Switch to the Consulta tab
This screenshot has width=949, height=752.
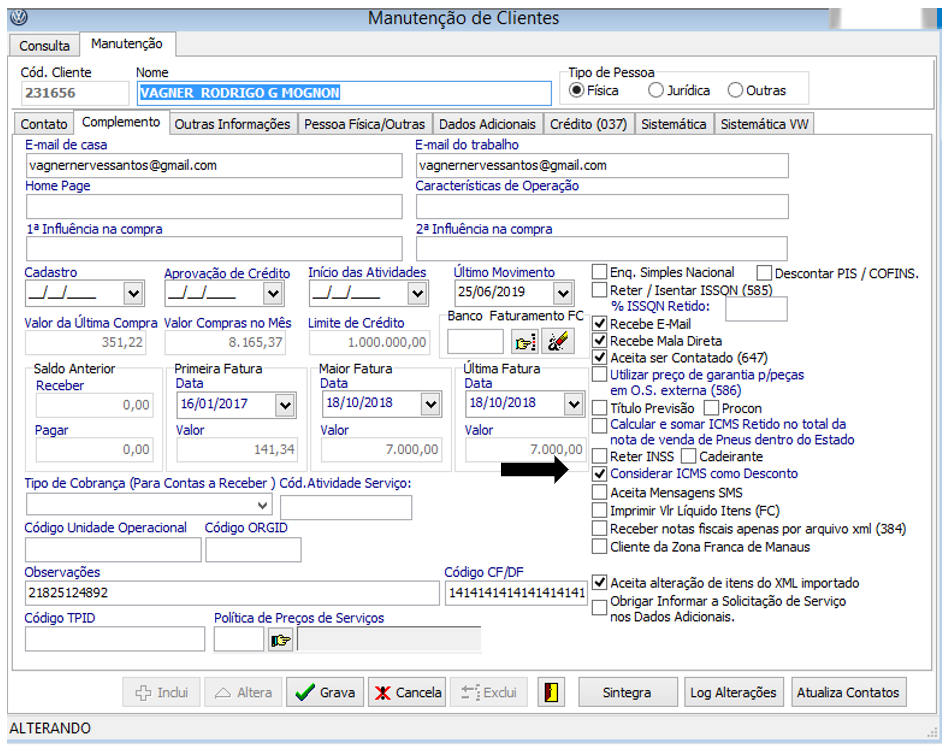tap(45, 46)
